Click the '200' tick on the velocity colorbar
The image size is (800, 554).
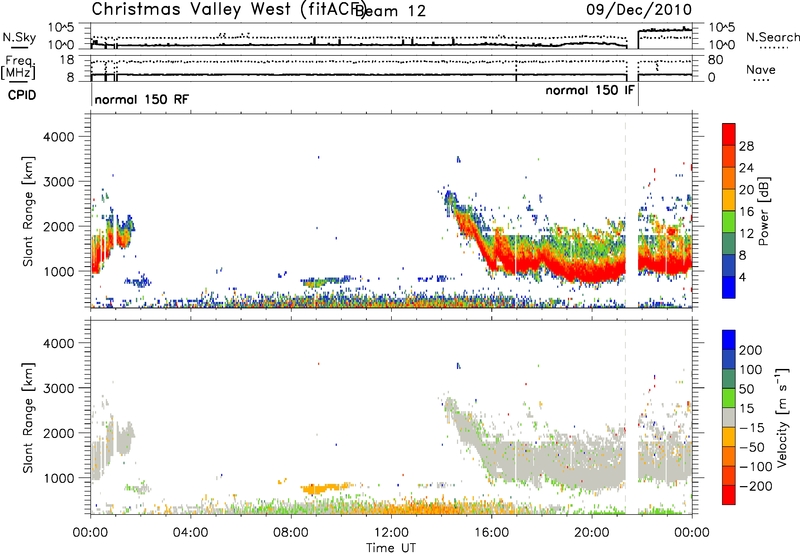tap(751, 350)
